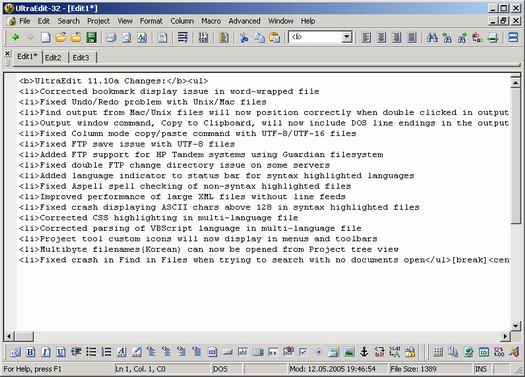
Task: Open the Column menu
Action: 182,21
